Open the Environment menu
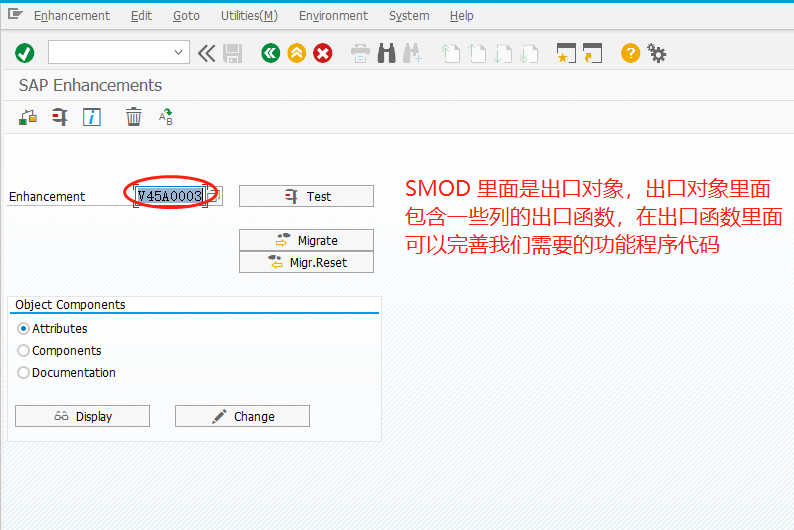Image resolution: width=794 pixels, height=530 pixels. coord(333,16)
